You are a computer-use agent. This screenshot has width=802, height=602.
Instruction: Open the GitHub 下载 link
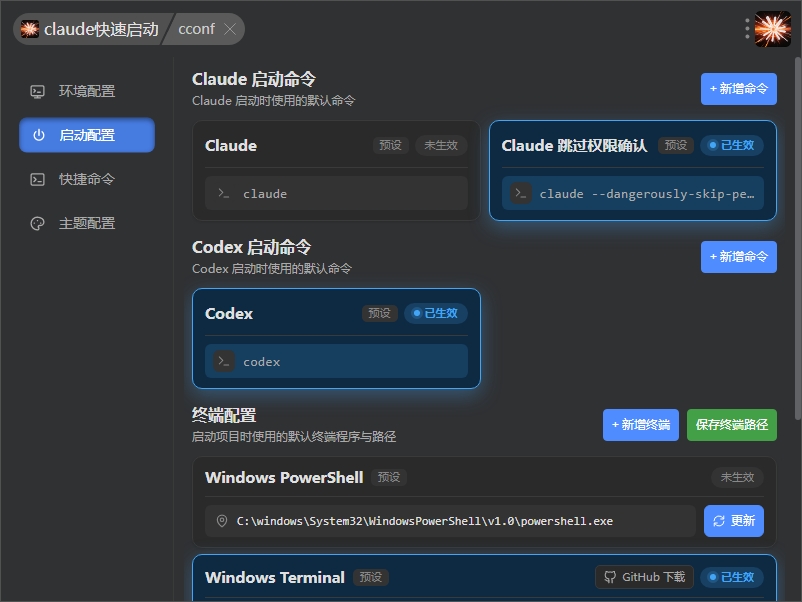tap(644, 577)
